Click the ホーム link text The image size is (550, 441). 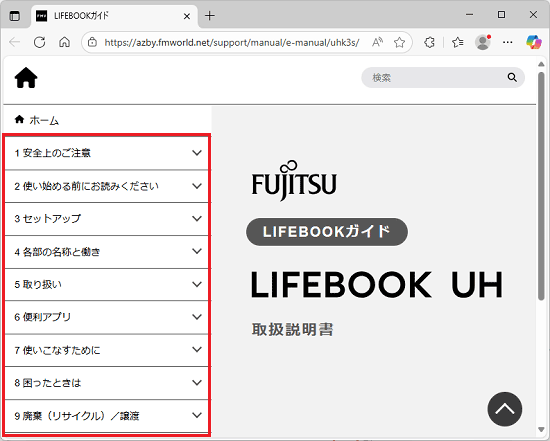coord(44,120)
